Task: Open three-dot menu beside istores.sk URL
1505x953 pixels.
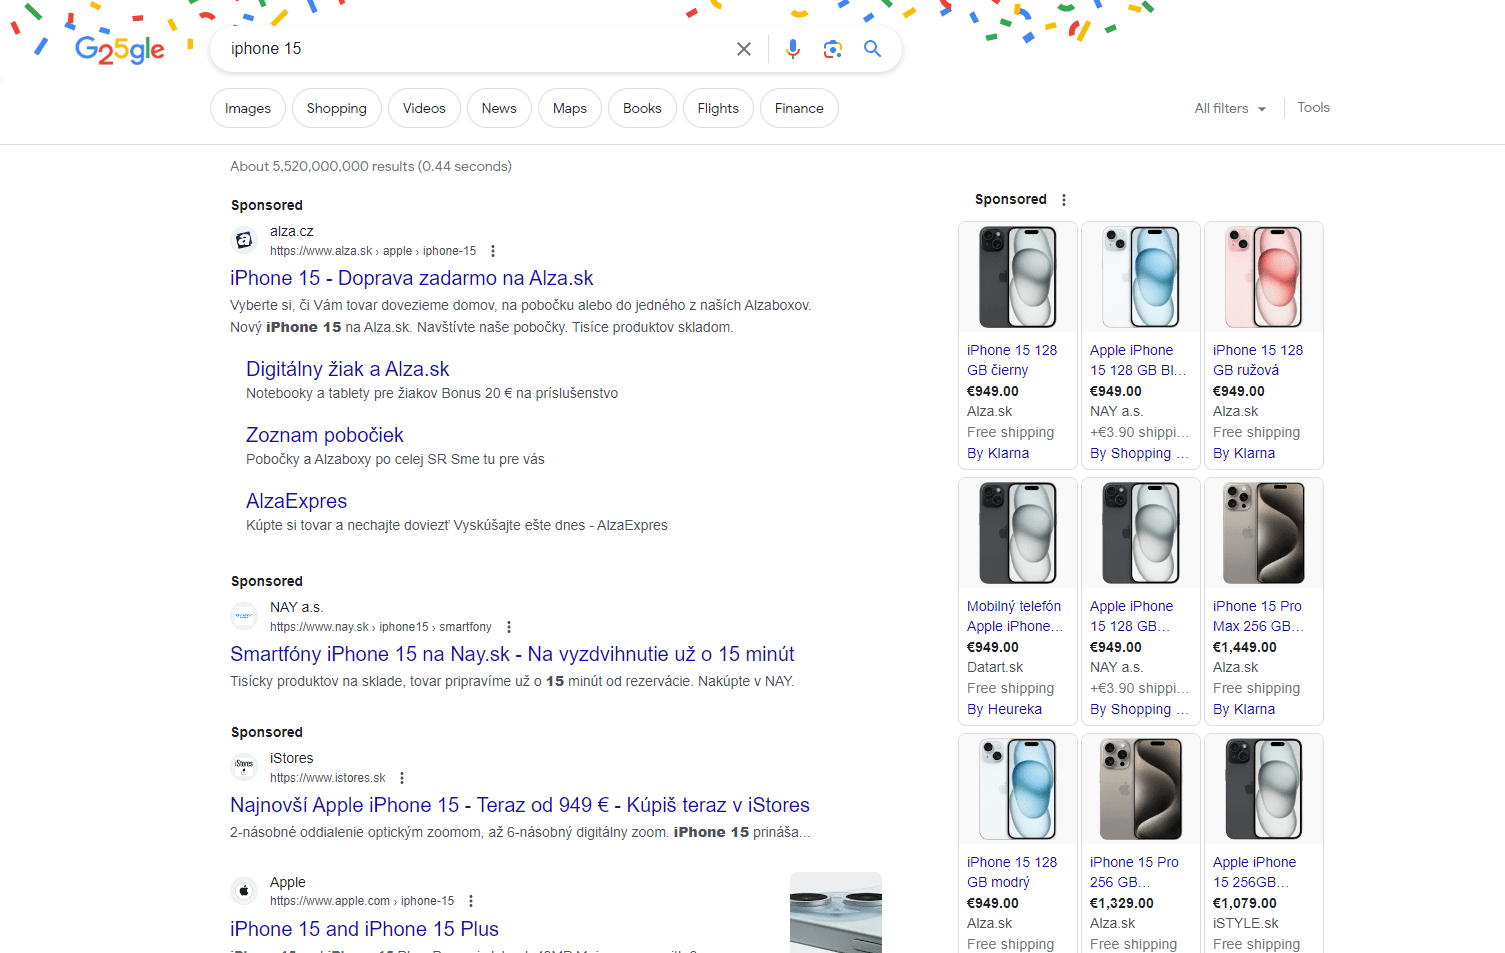Action: [402, 778]
